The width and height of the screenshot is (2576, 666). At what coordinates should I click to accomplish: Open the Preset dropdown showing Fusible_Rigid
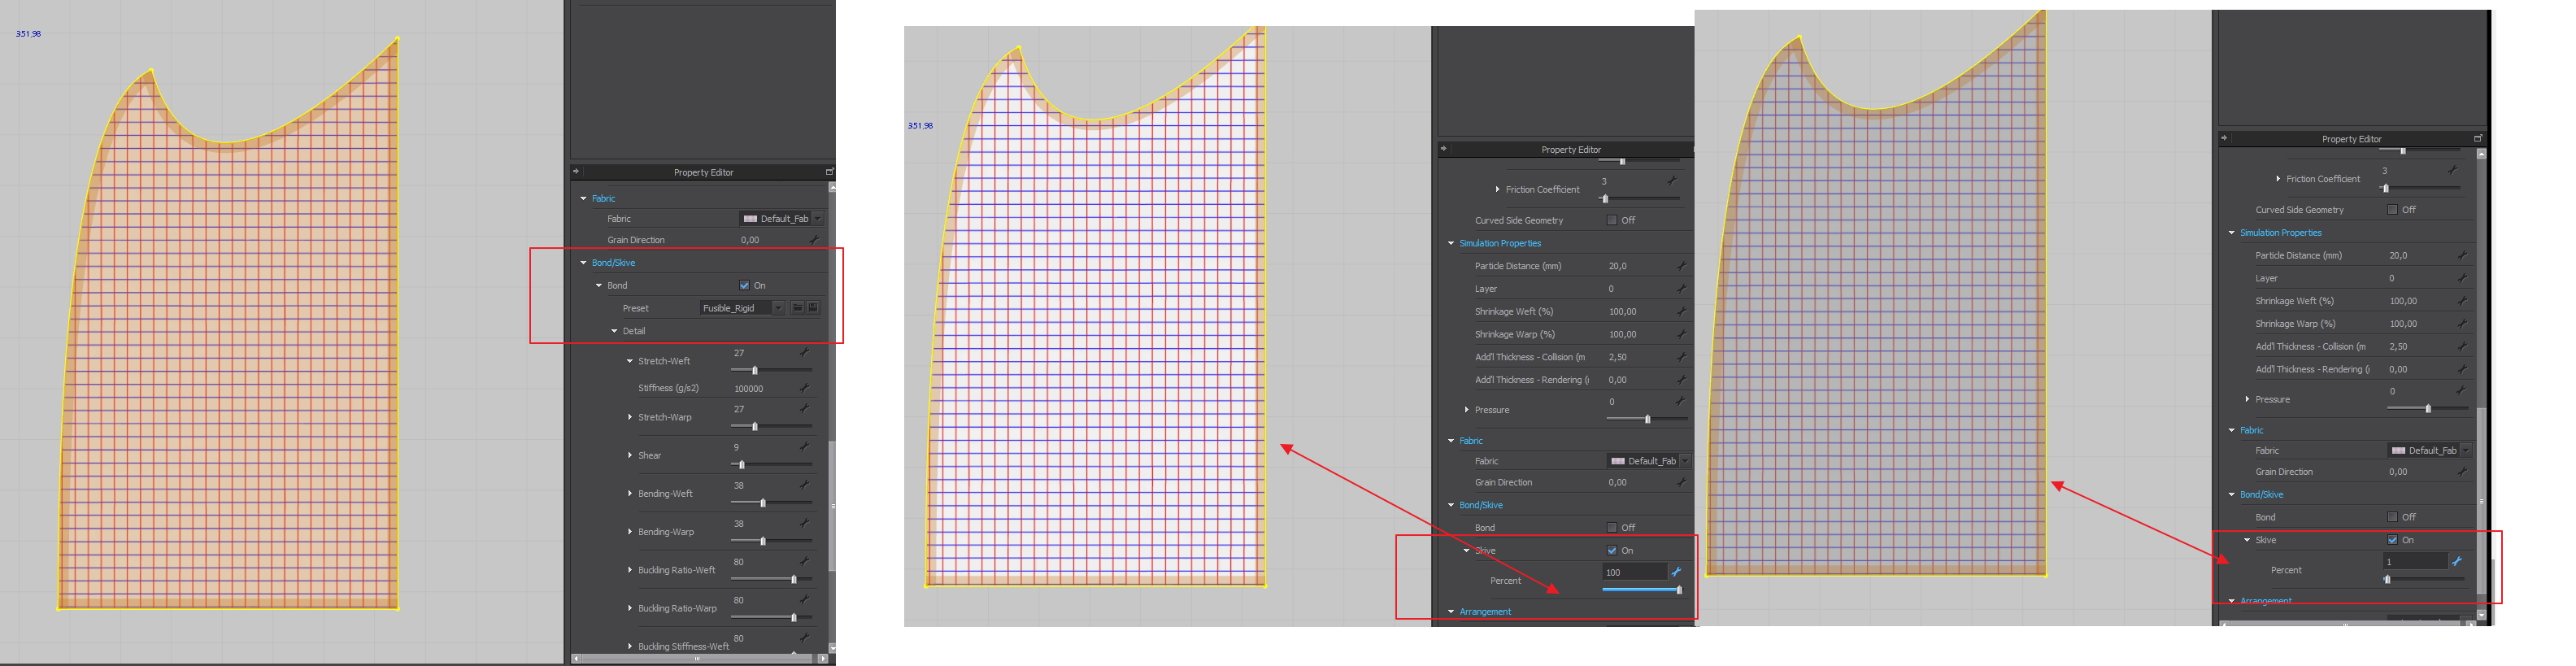coord(778,308)
